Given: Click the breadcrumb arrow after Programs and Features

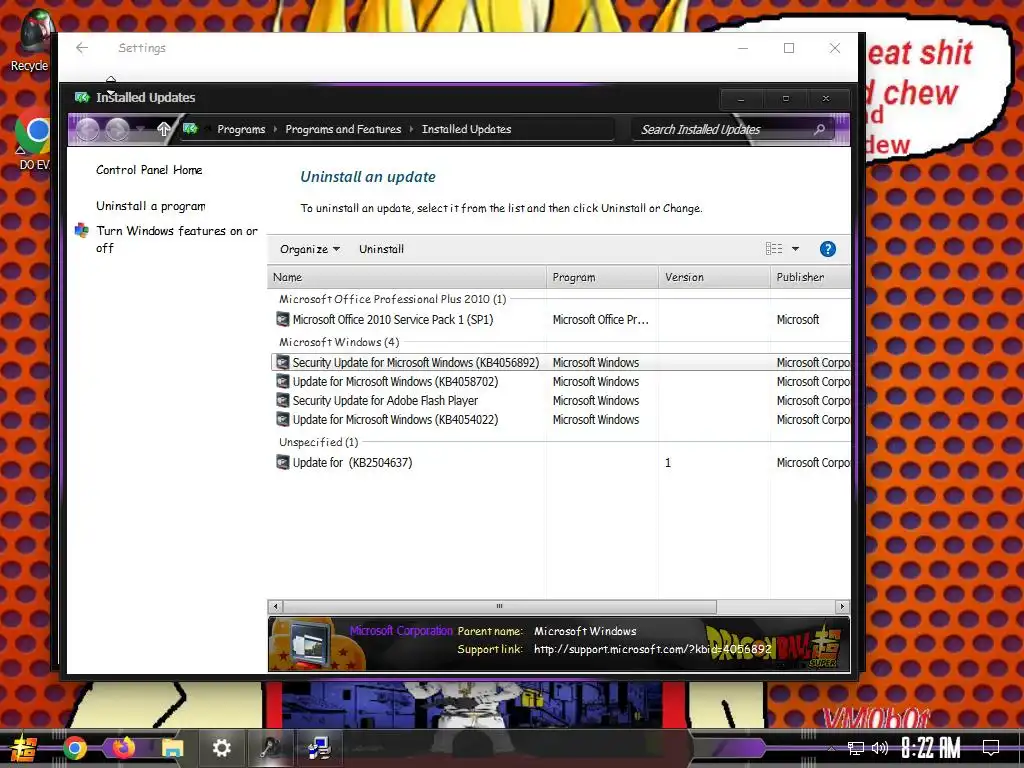Looking at the screenshot, I should click(x=411, y=129).
